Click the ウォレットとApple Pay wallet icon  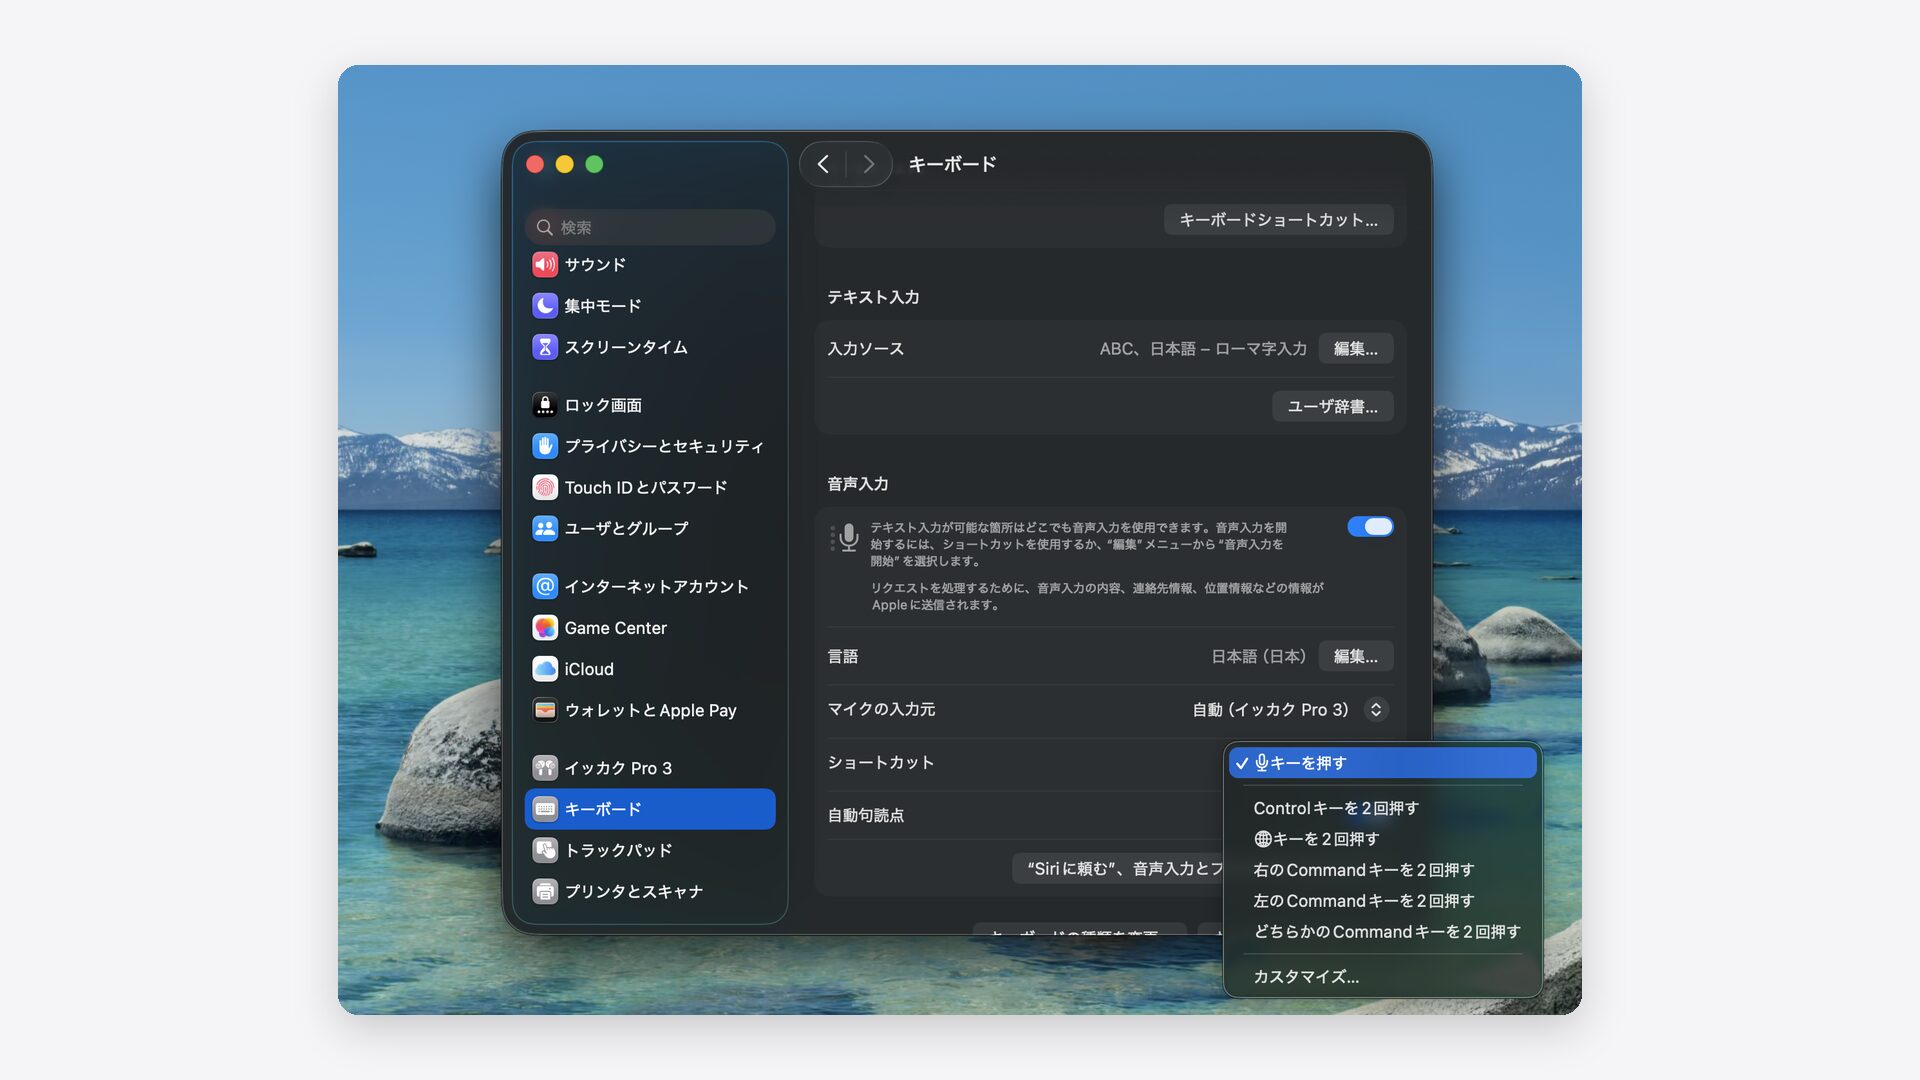tap(545, 709)
